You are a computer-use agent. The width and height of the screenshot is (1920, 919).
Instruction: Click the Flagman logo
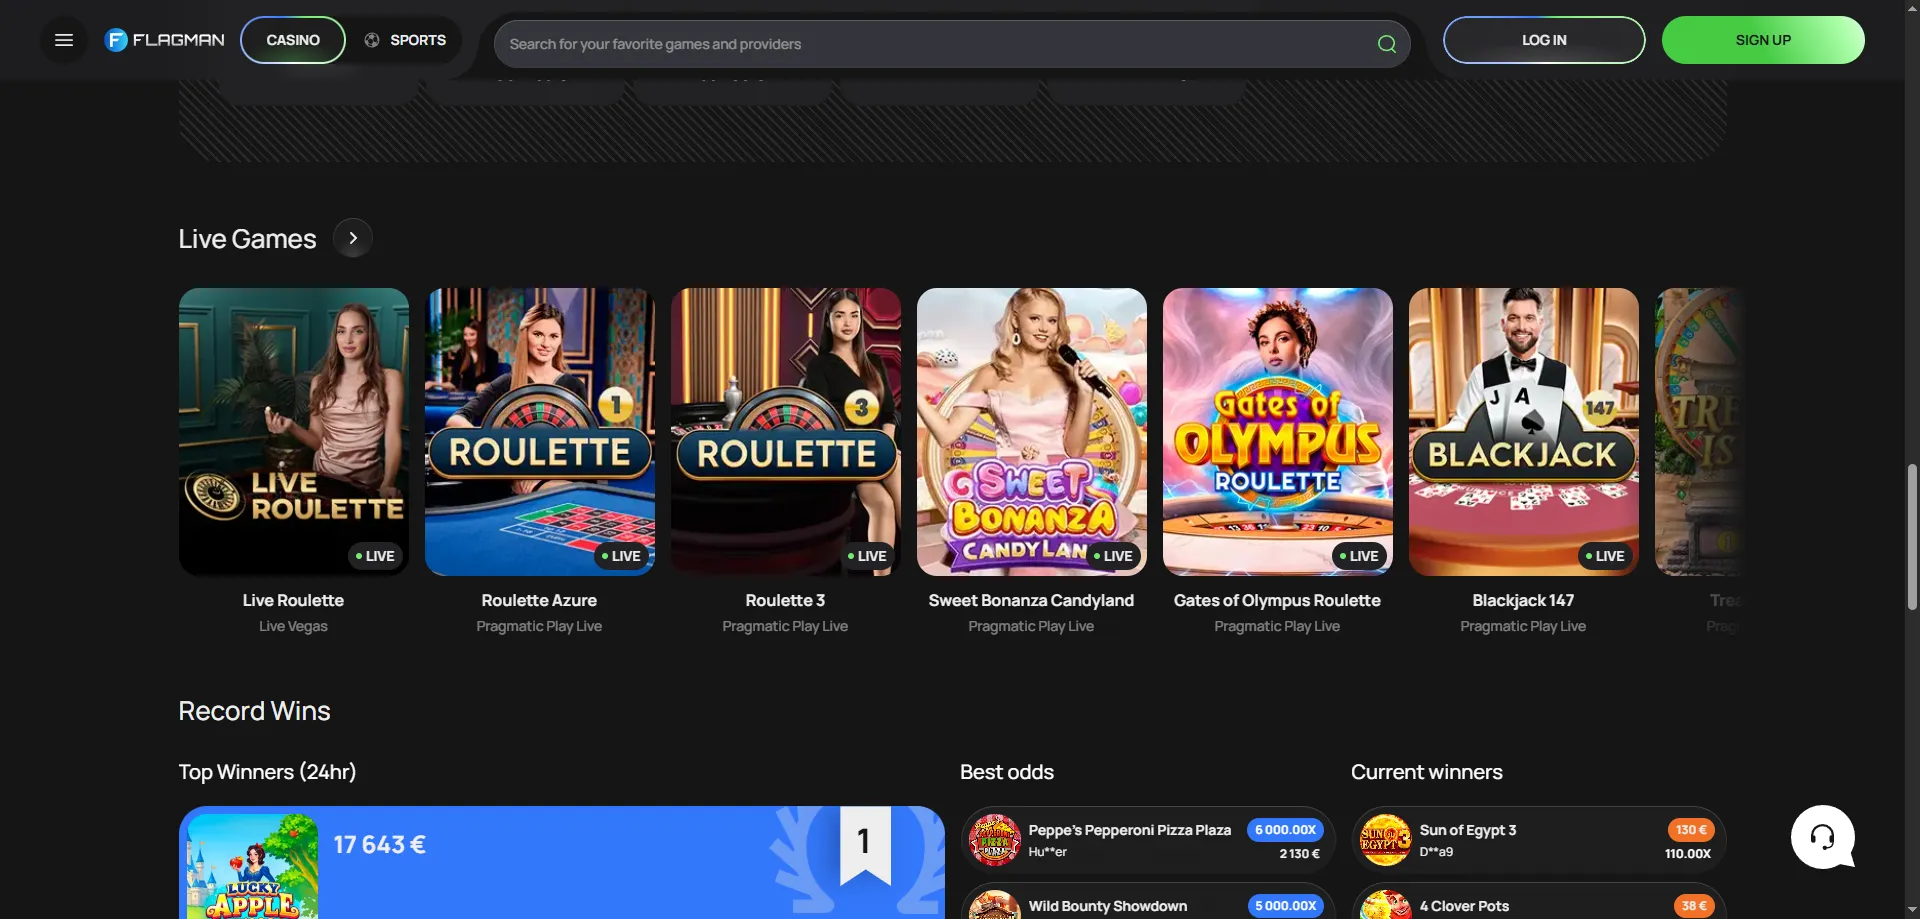(165, 40)
